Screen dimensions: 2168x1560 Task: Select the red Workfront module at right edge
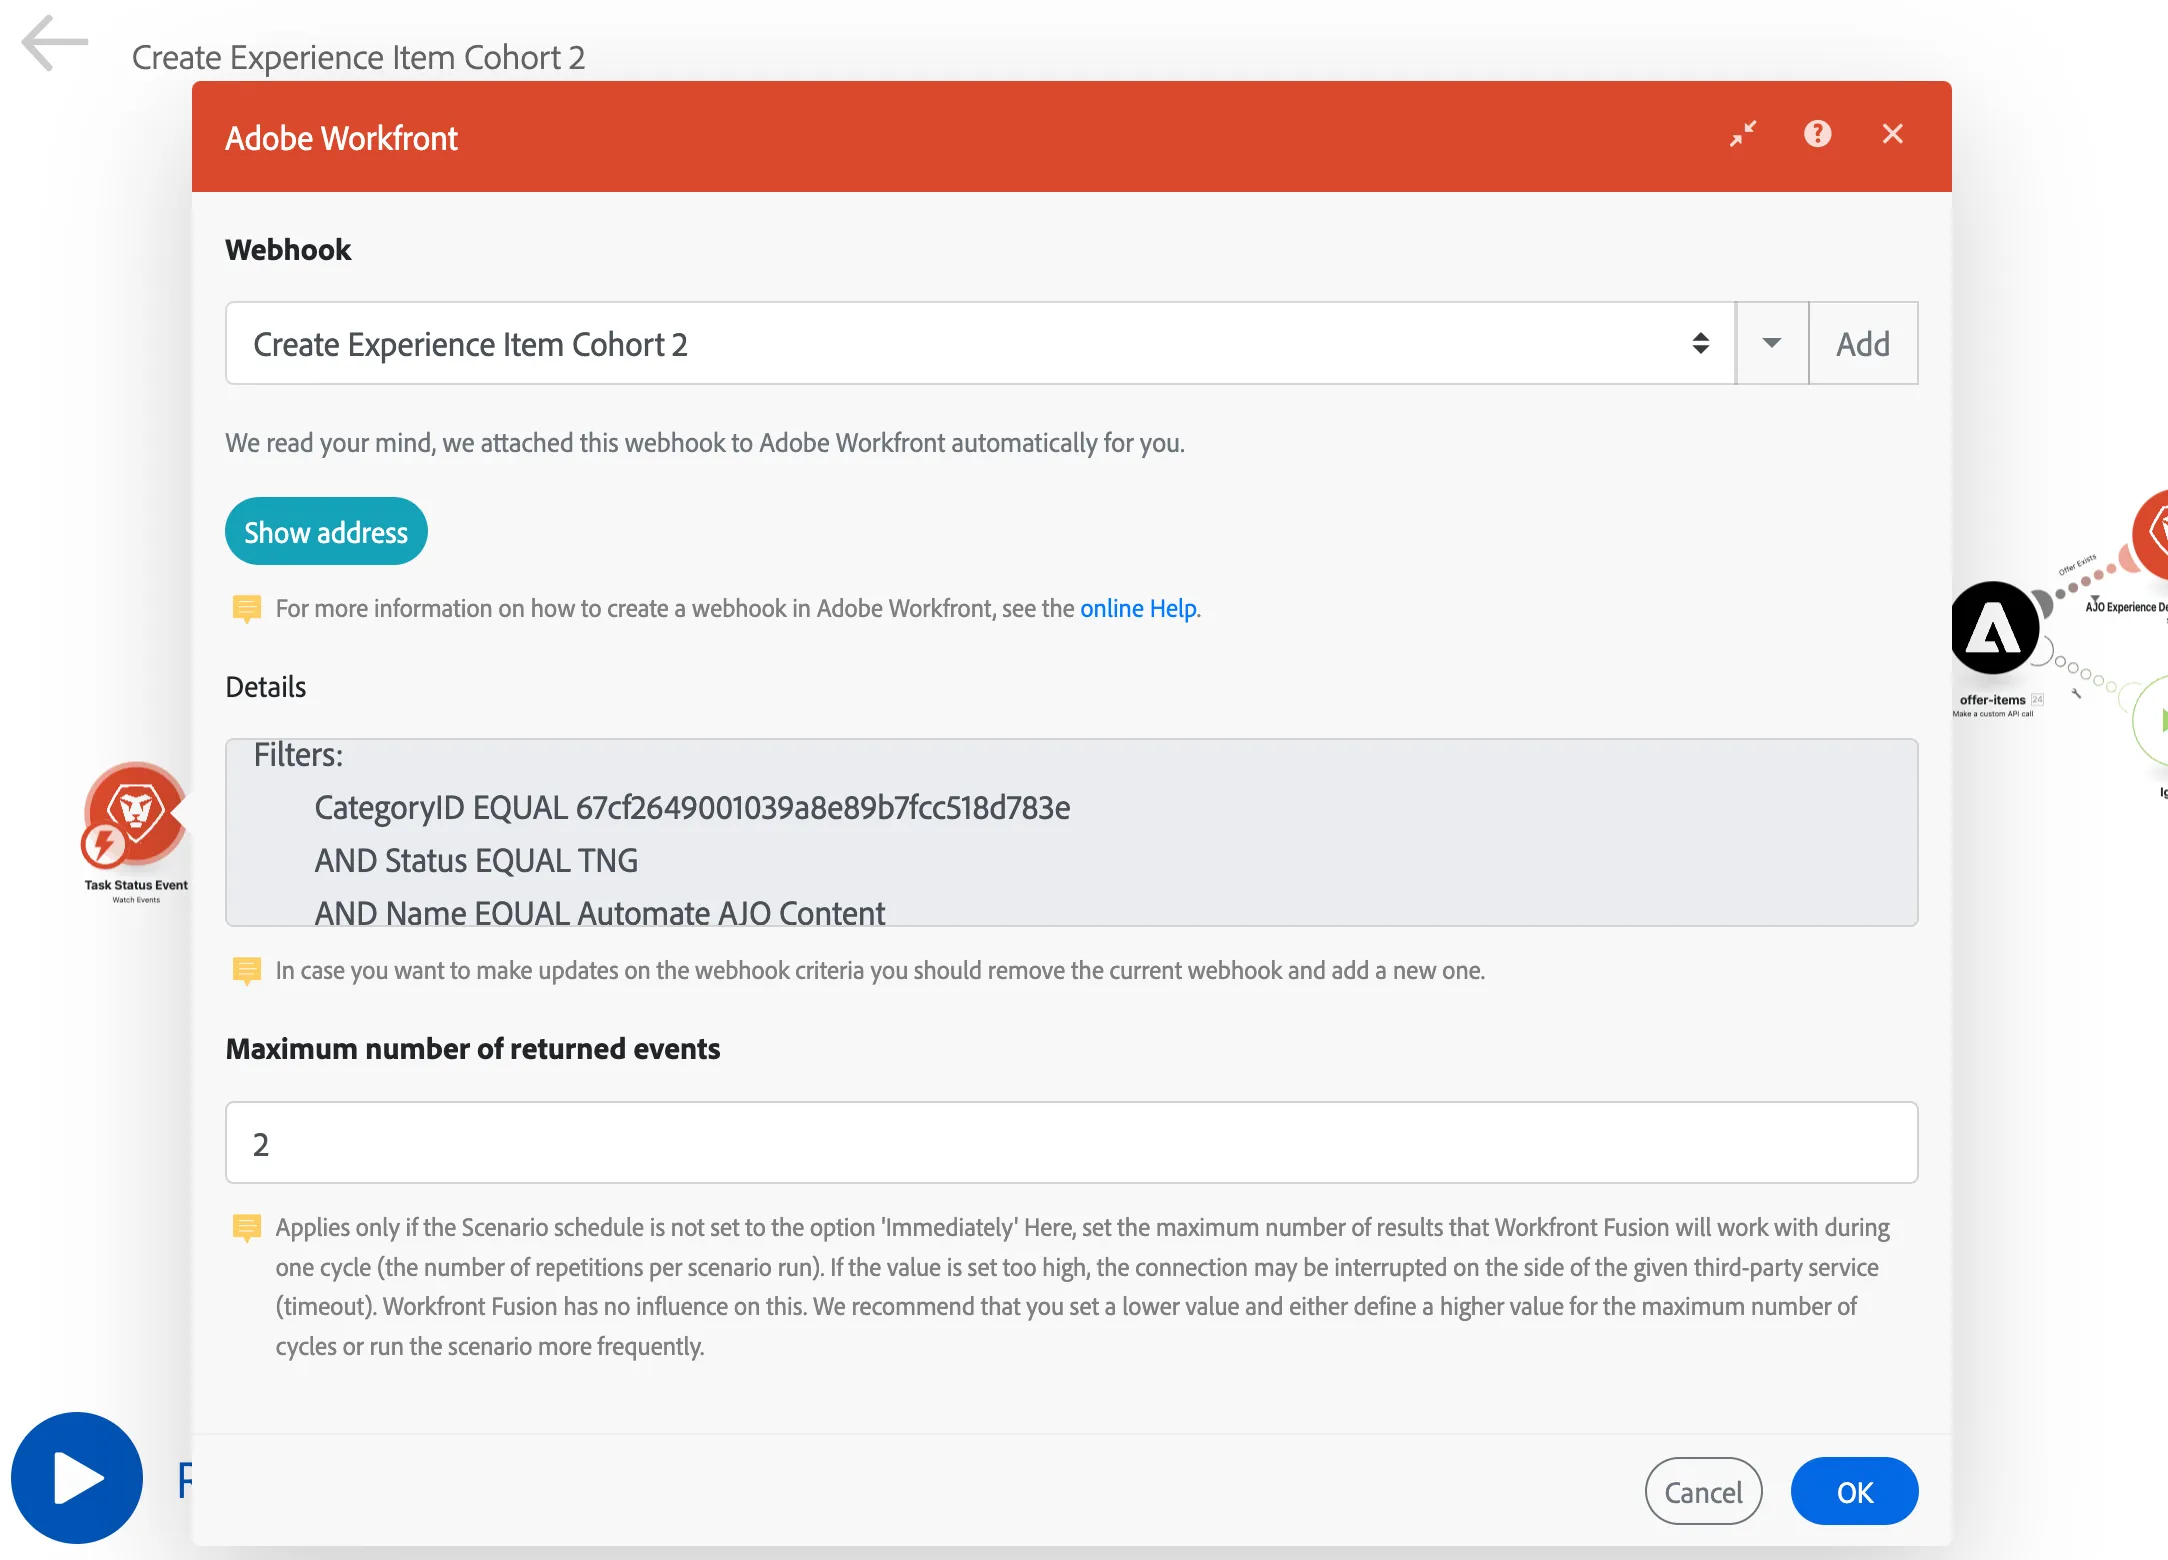pos(2150,534)
